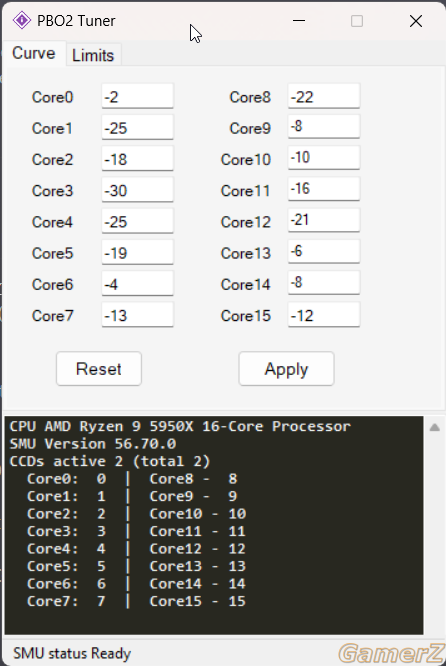The width and height of the screenshot is (446, 666).
Task: Select the Core10 offset field
Action: [x=324, y=158]
